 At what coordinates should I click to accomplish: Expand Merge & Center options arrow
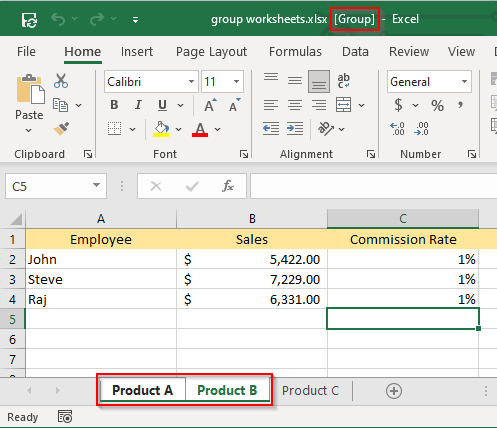point(361,106)
